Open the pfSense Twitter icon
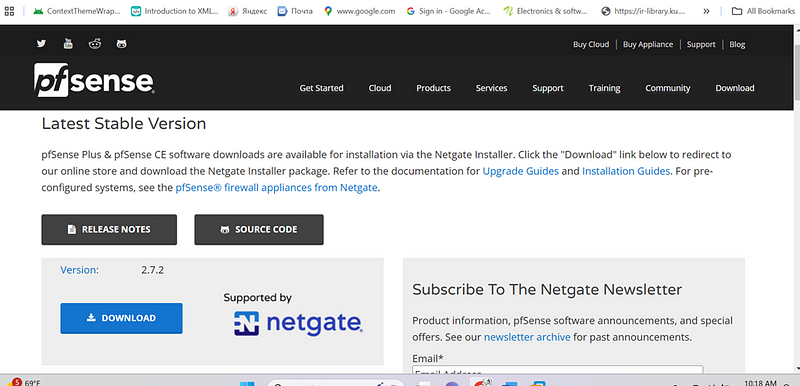Viewport: 800px width, 386px height. pos(41,44)
